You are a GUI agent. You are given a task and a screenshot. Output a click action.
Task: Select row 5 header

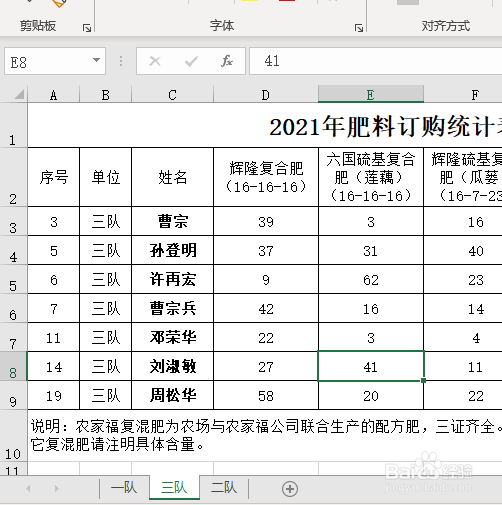click(x=13, y=279)
